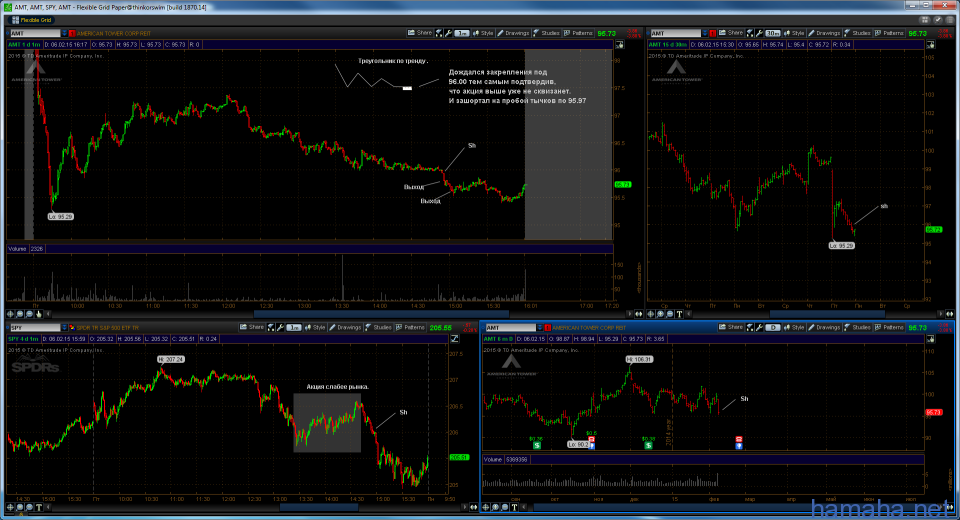Click status-row corner icon on AMT 1m chart

coord(620,45)
